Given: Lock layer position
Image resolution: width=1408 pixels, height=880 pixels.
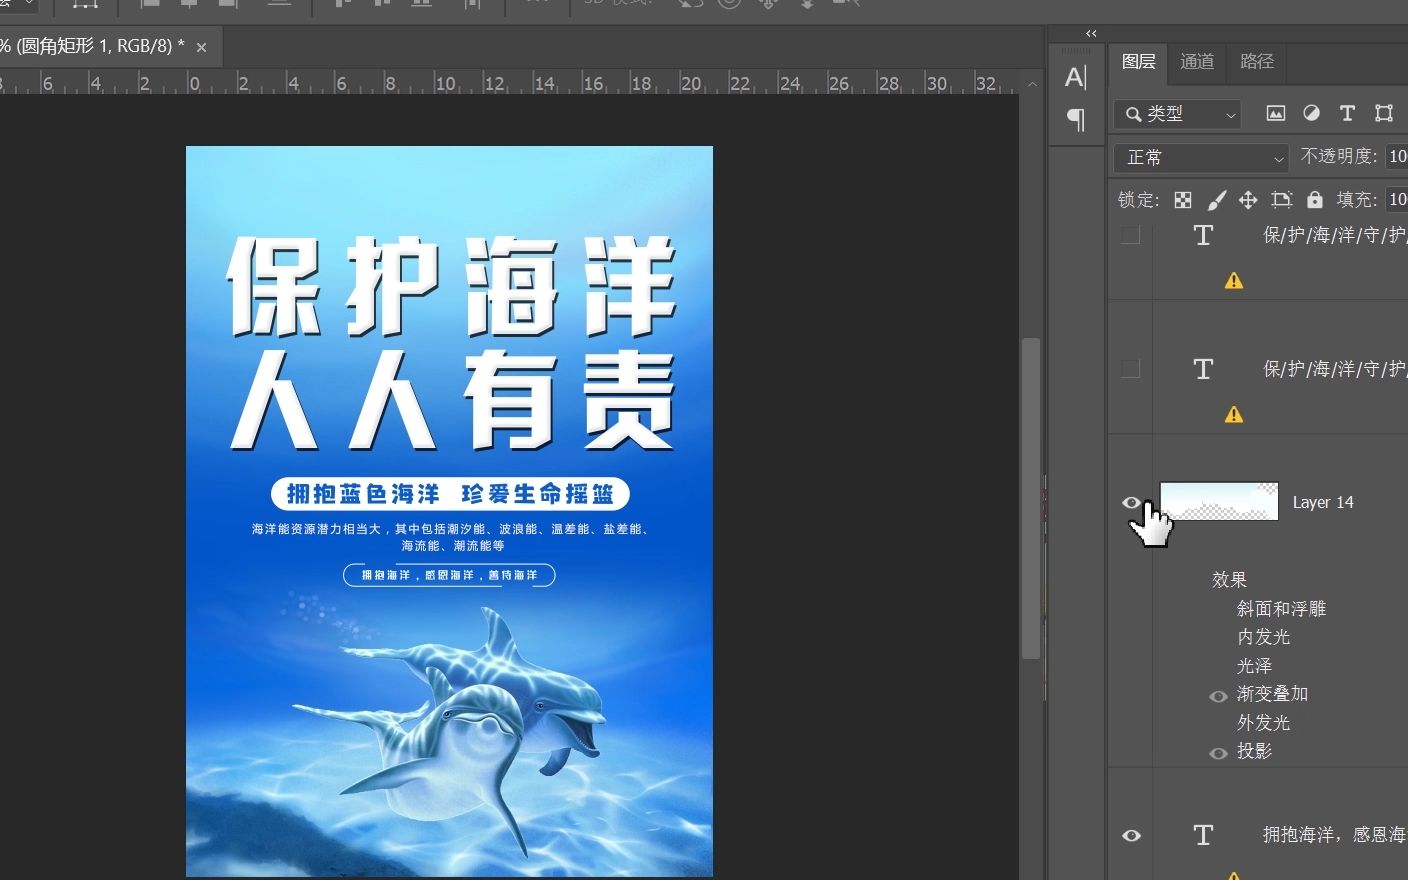Looking at the screenshot, I should (1248, 200).
